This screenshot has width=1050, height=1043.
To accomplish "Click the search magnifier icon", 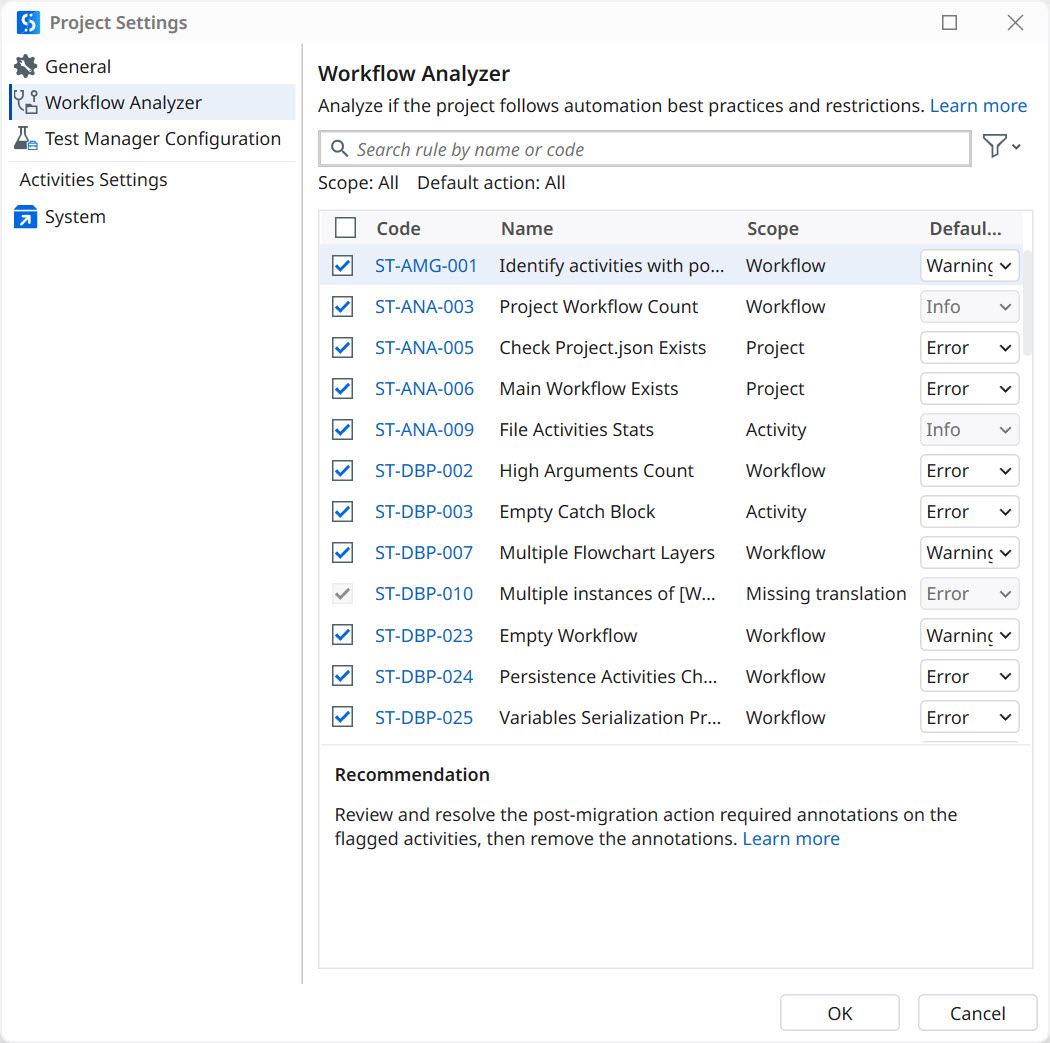I will [339, 149].
